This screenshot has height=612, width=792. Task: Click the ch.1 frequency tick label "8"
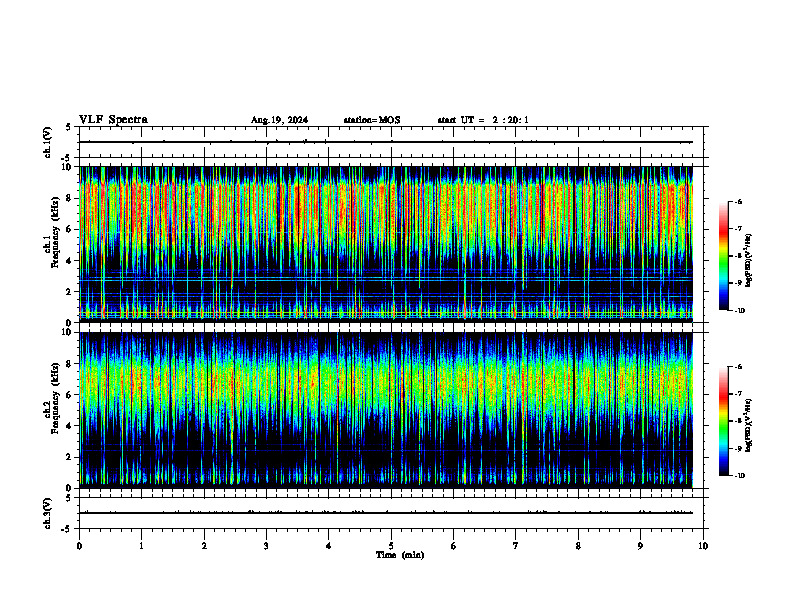tap(70, 198)
